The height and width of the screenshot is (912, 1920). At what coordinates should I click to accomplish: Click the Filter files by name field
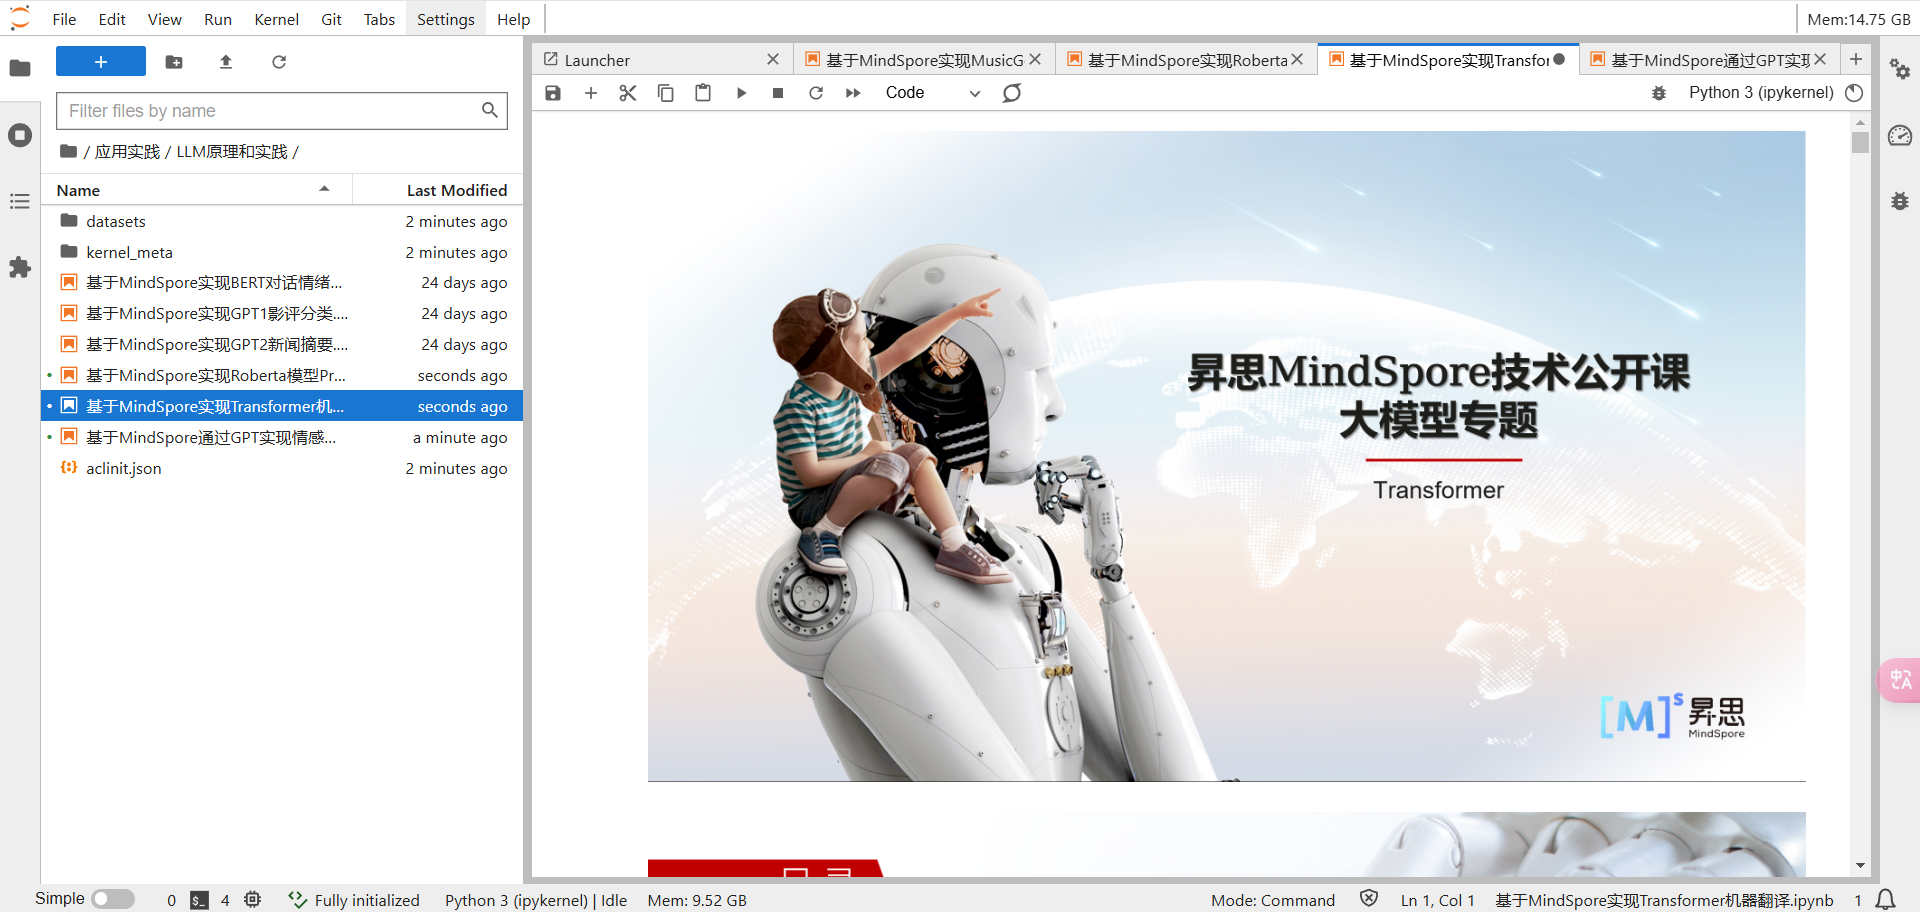tap(282, 111)
